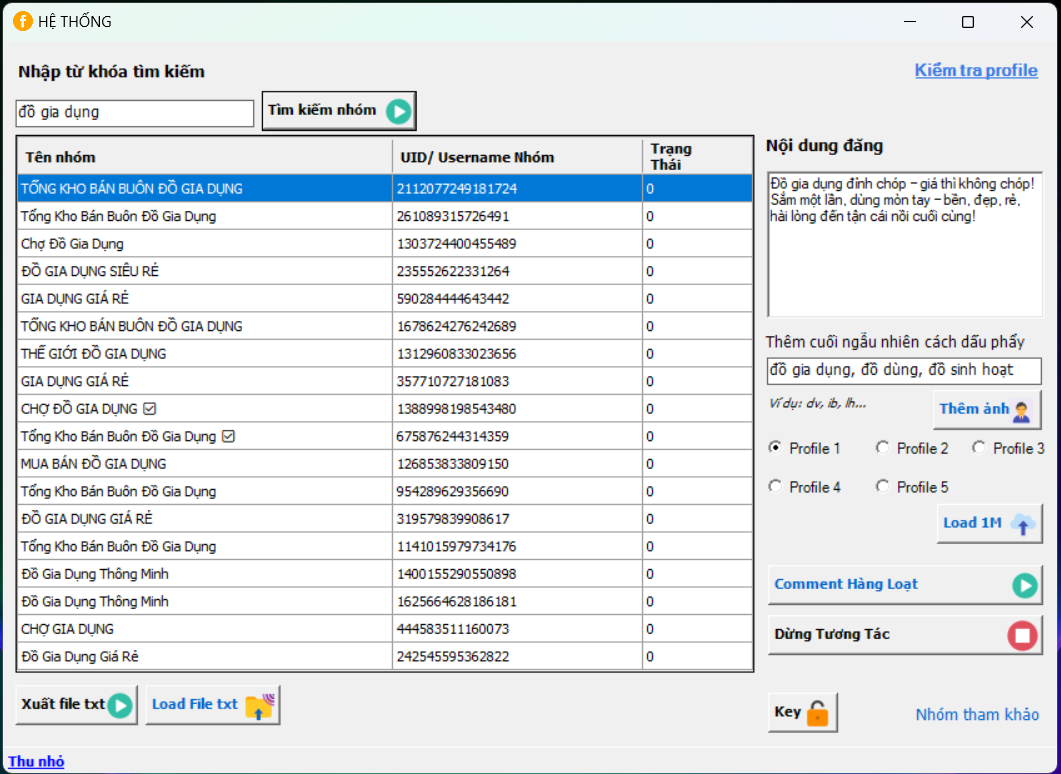Image resolution: width=1061 pixels, height=774 pixels.
Task: Choose the Profile 3 radio option
Action: coord(978,448)
